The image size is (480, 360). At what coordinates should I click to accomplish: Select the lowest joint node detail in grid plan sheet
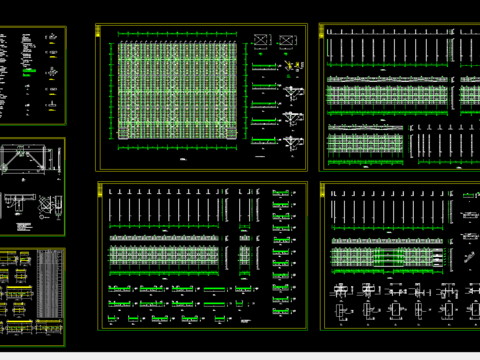[293, 143]
